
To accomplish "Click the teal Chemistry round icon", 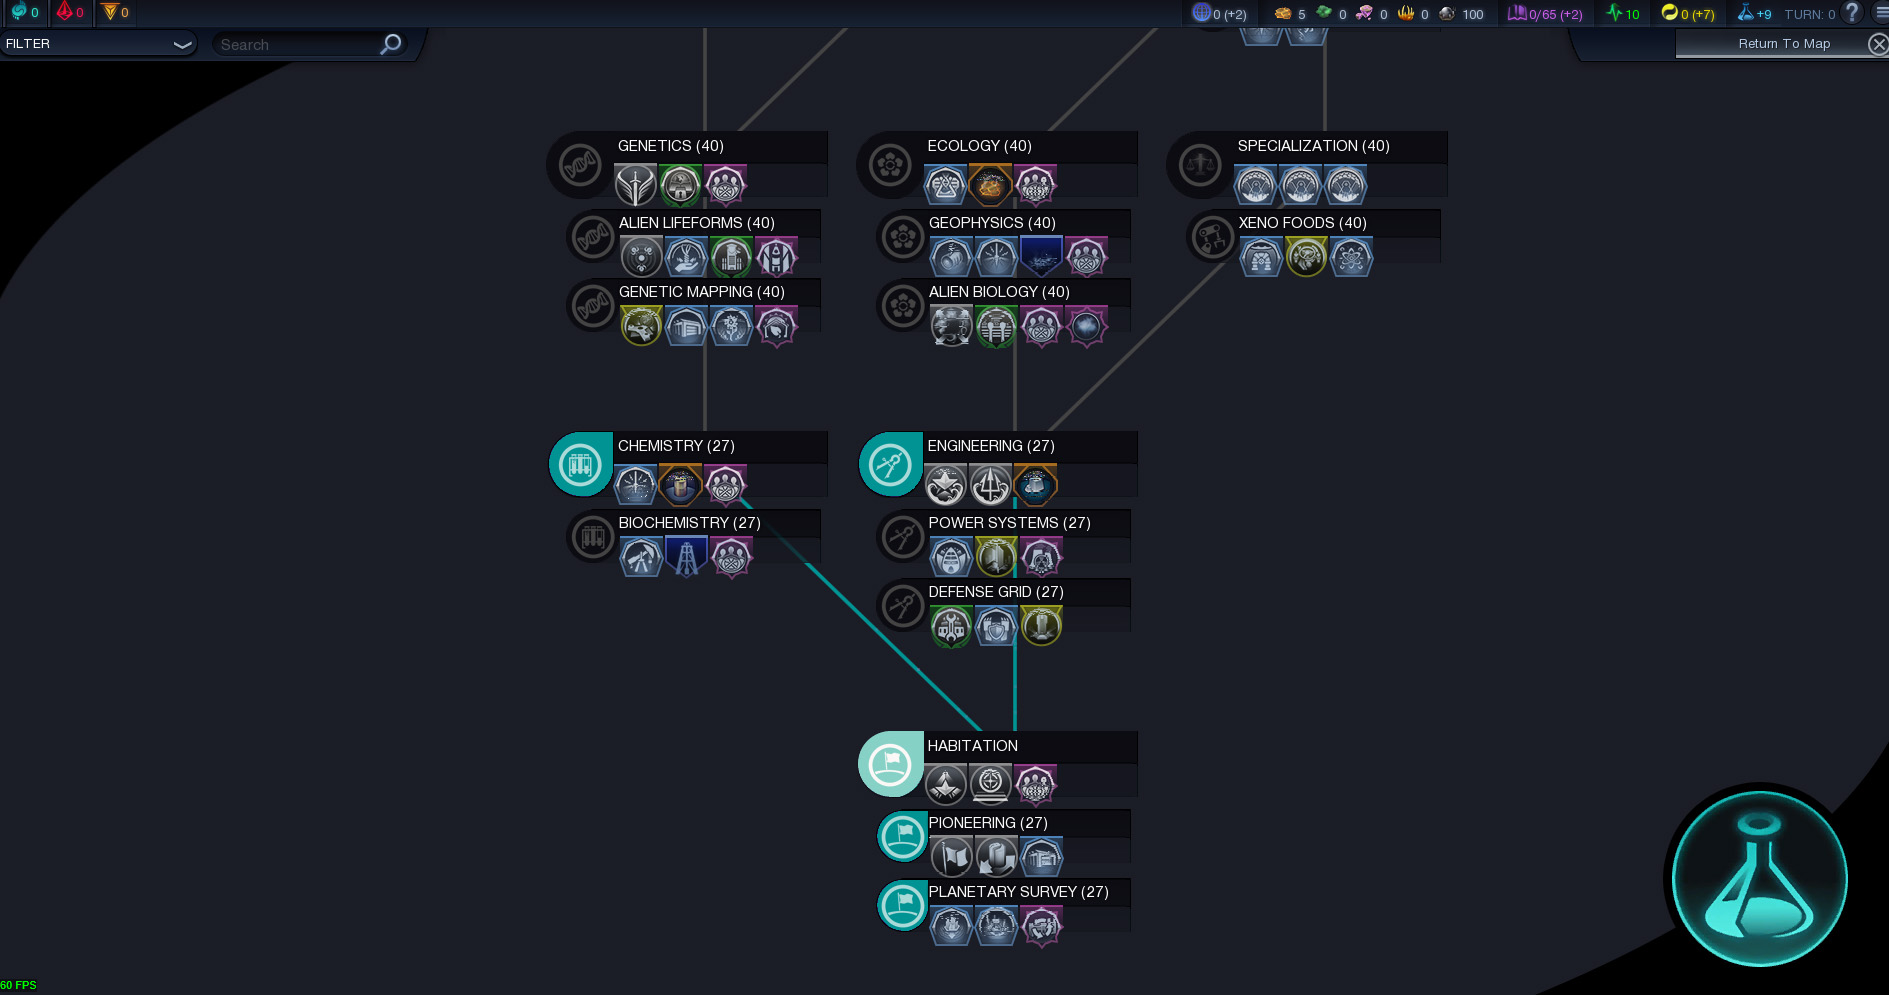I will point(580,465).
